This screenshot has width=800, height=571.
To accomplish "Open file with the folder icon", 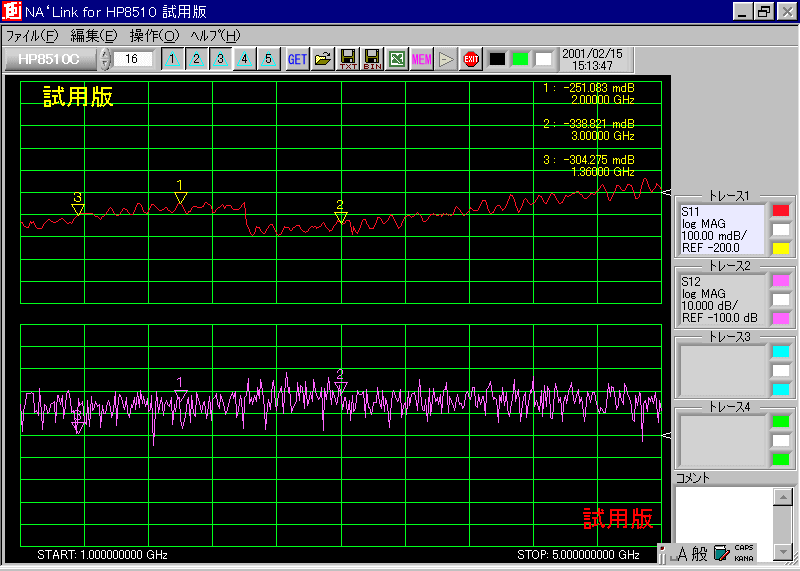I will pyautogui.click(x=322, y=59).
